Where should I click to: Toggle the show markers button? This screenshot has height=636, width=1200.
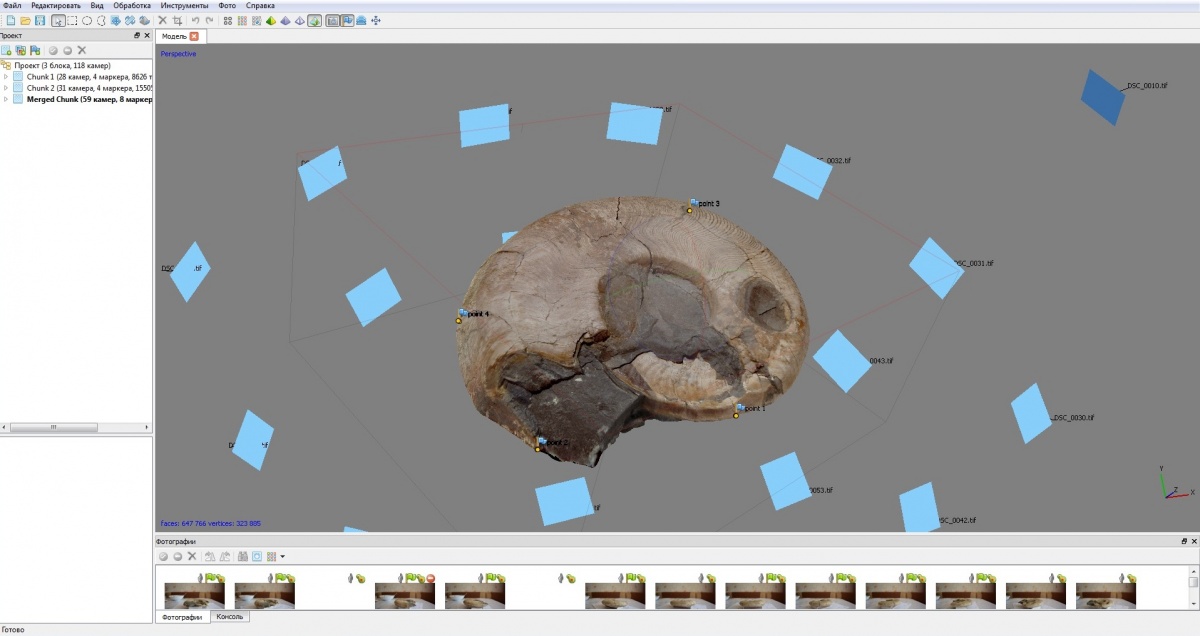[x=346, y=20]
